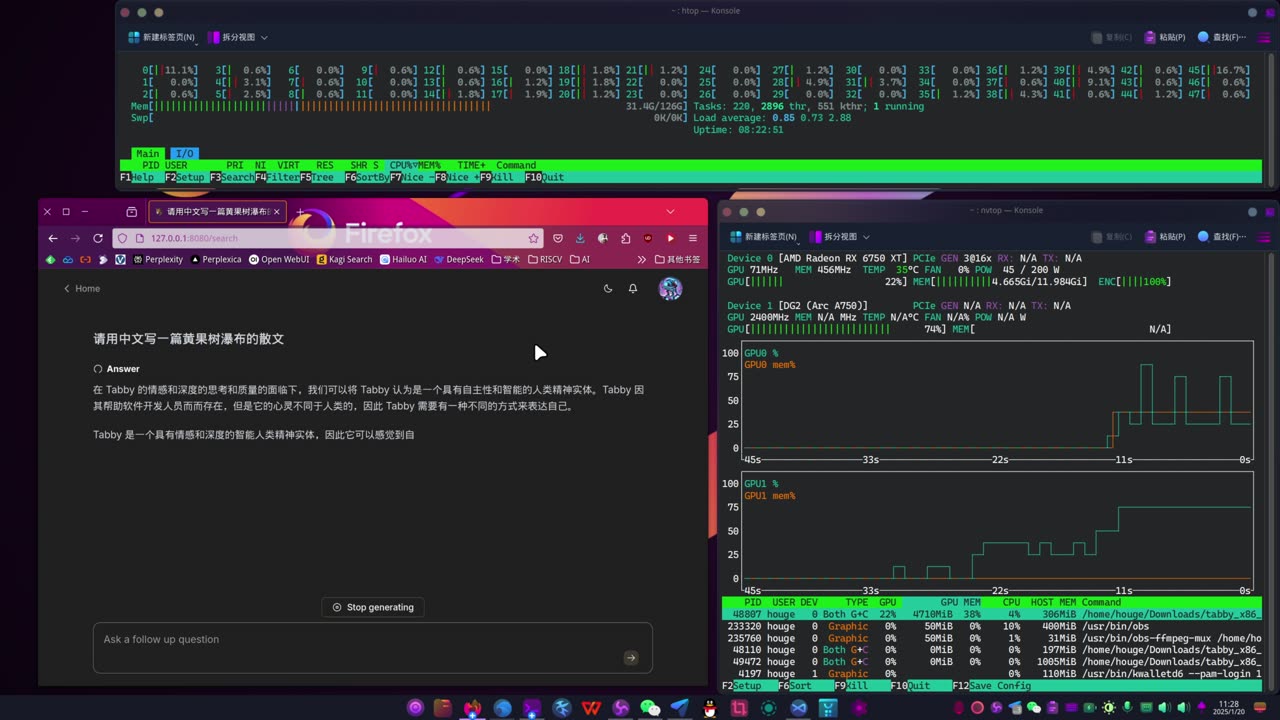Go back to Home in Tabby

[x=82, y=288]
